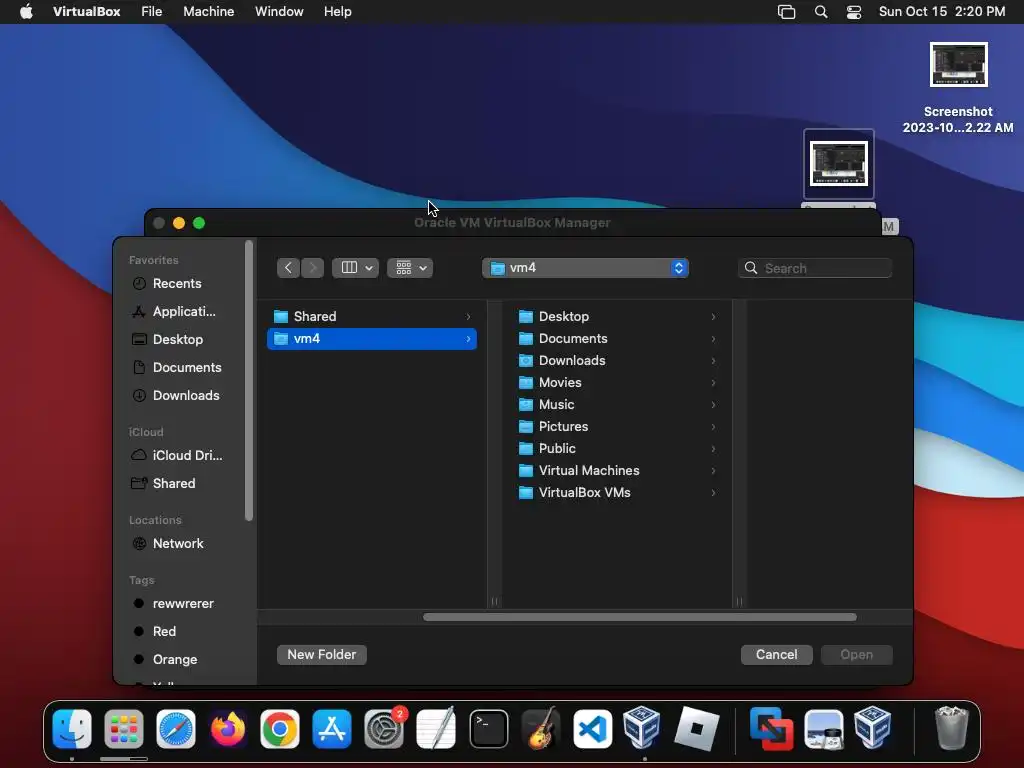The height and width of the screenshot is (768, 1024).
Task: Launch Safari from the dock
Action: (176, 729)
